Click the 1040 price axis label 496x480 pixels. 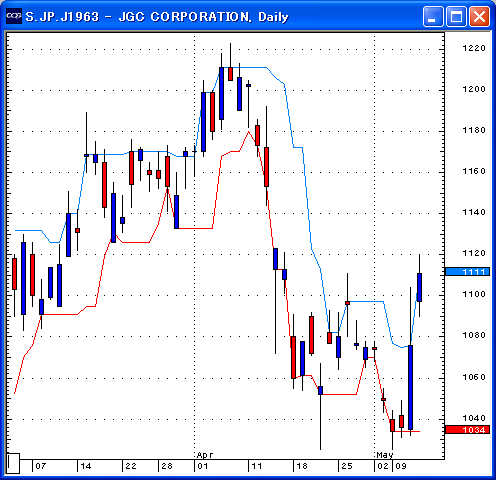tap(474, 418)
